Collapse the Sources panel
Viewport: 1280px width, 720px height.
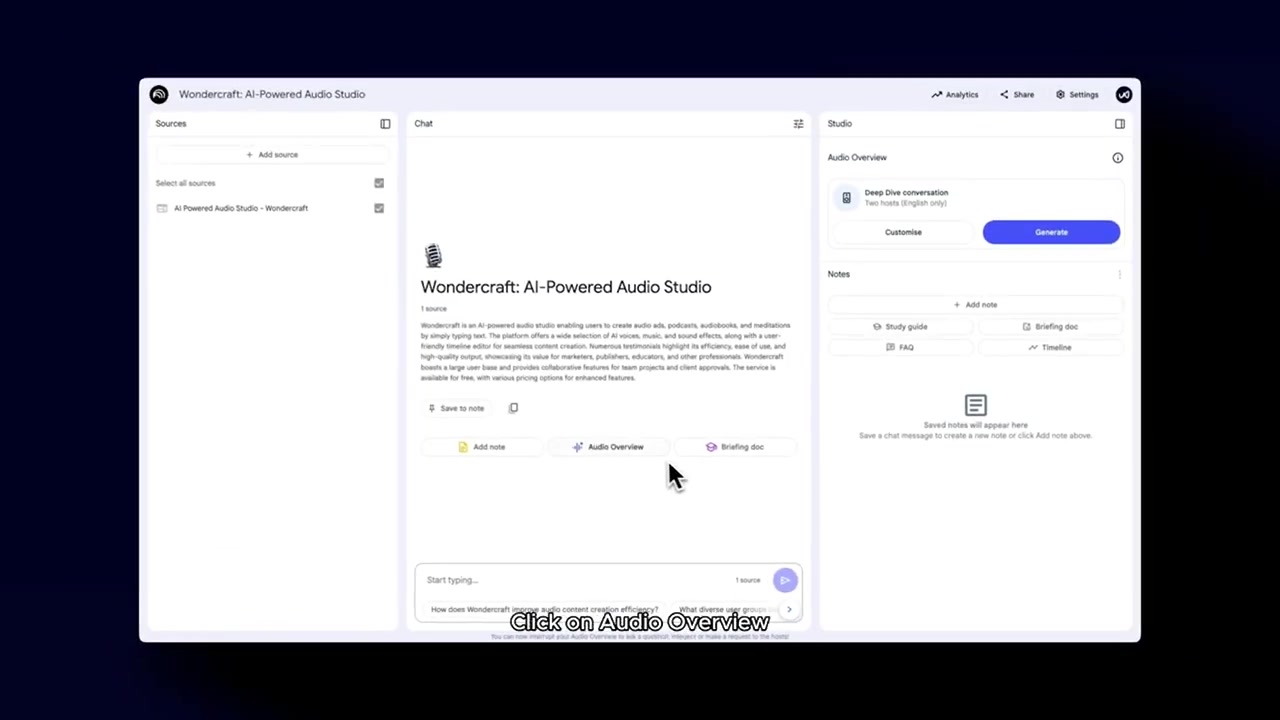(x=385, y=124)
